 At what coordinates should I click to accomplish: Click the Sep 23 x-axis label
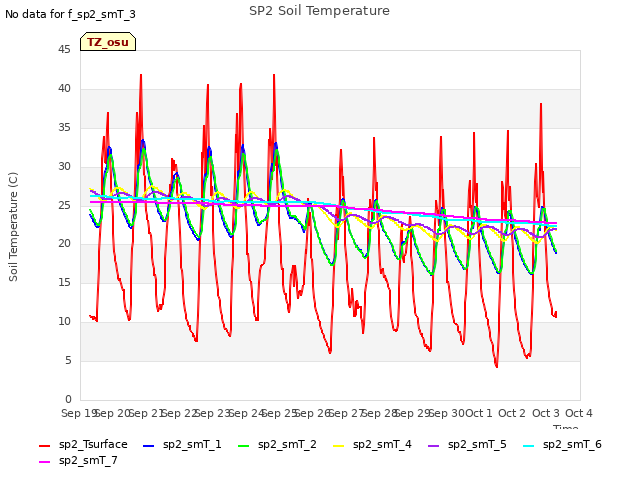[213, 413]
